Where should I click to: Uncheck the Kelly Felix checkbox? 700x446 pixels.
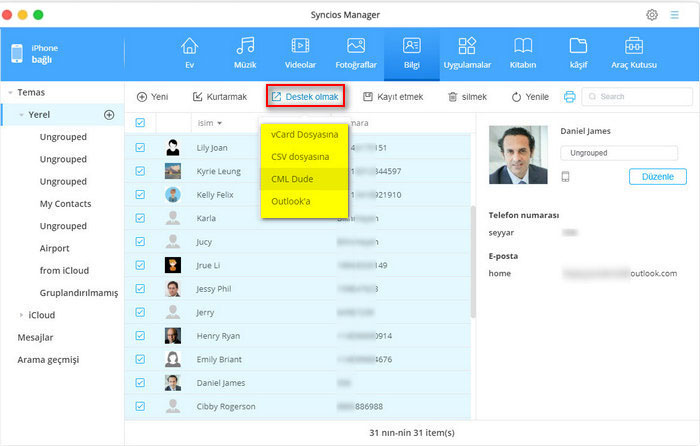(x=140, y=195)
